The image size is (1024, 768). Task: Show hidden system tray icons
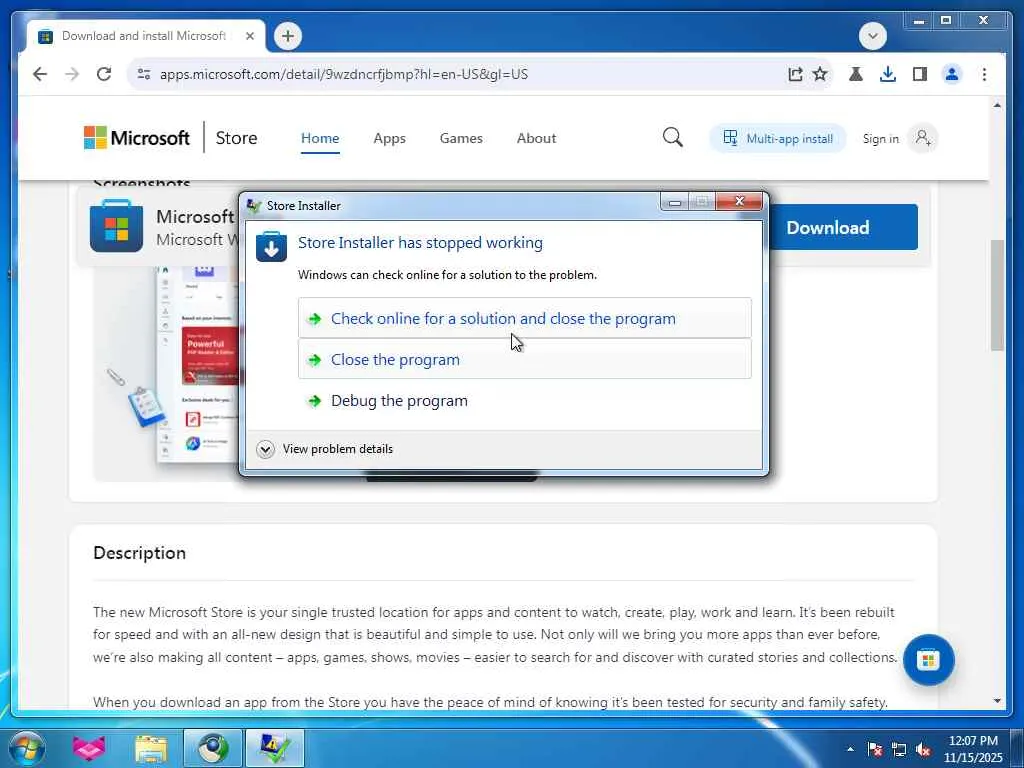click(850, 749)
